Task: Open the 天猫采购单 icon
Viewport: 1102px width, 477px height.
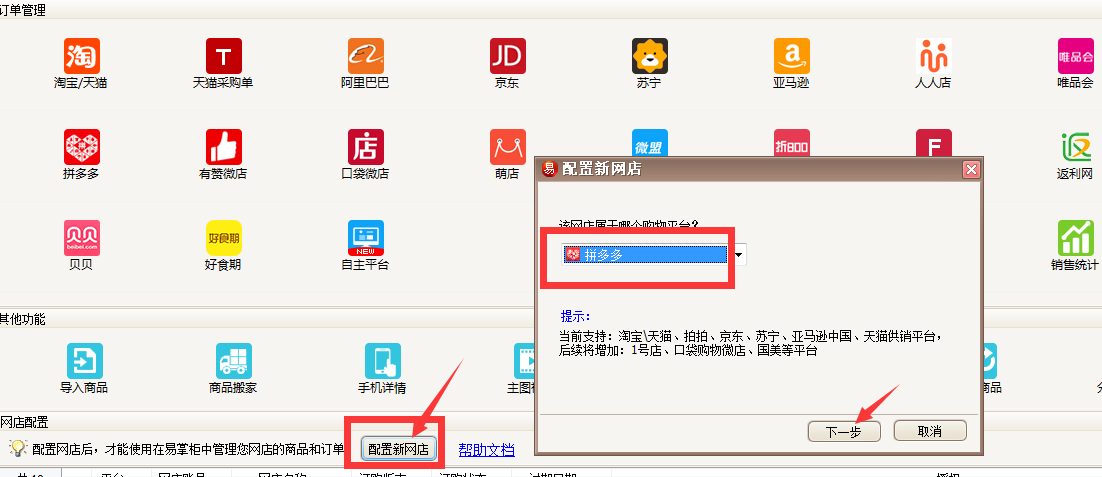Action: pyautogui.click(x=223, y=55)
